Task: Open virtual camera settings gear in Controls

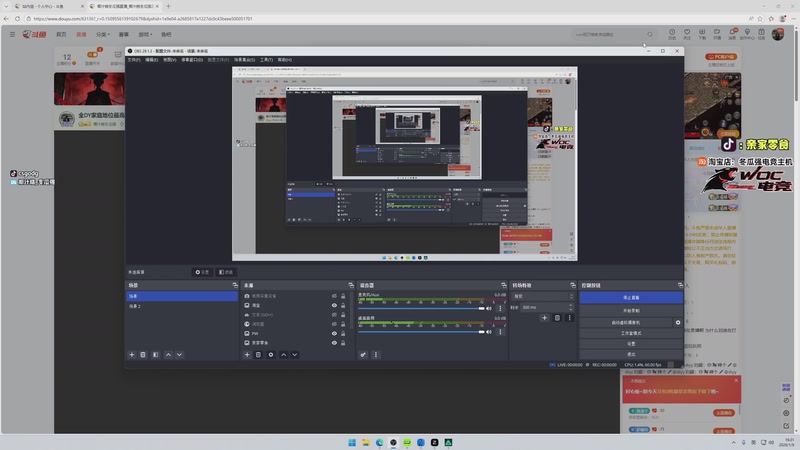Action: 678,322
